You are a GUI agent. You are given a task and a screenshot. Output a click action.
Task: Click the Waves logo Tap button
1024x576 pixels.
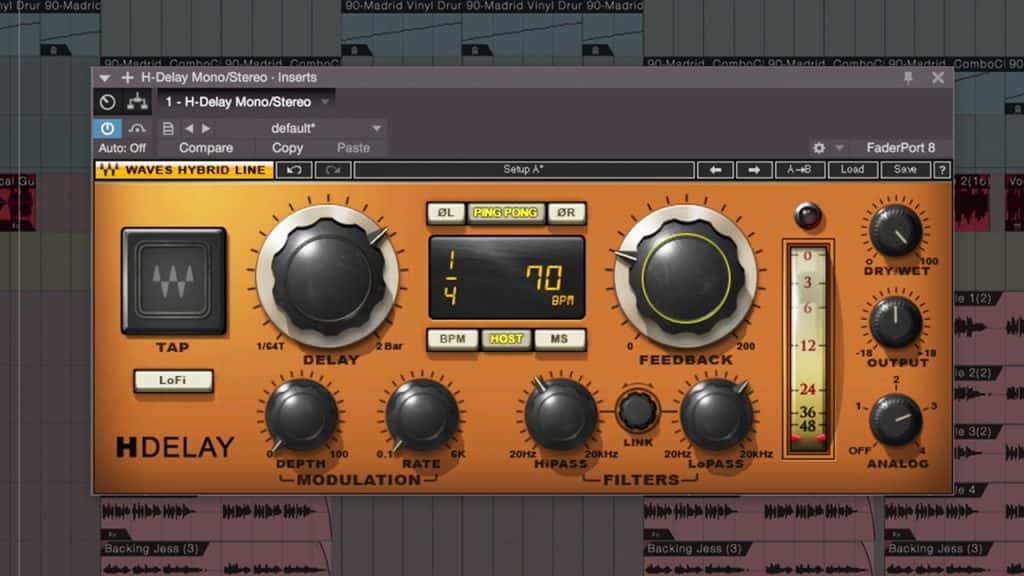tap(172, 280)
